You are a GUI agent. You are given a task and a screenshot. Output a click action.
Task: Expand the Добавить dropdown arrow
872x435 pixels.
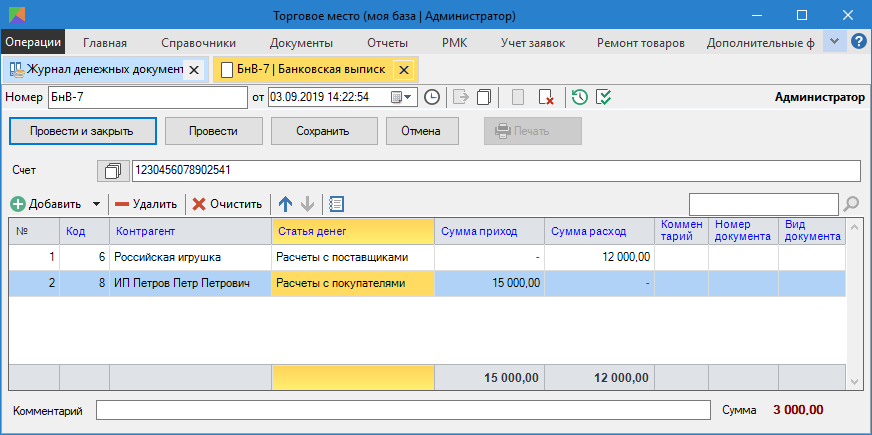point(96,204)
